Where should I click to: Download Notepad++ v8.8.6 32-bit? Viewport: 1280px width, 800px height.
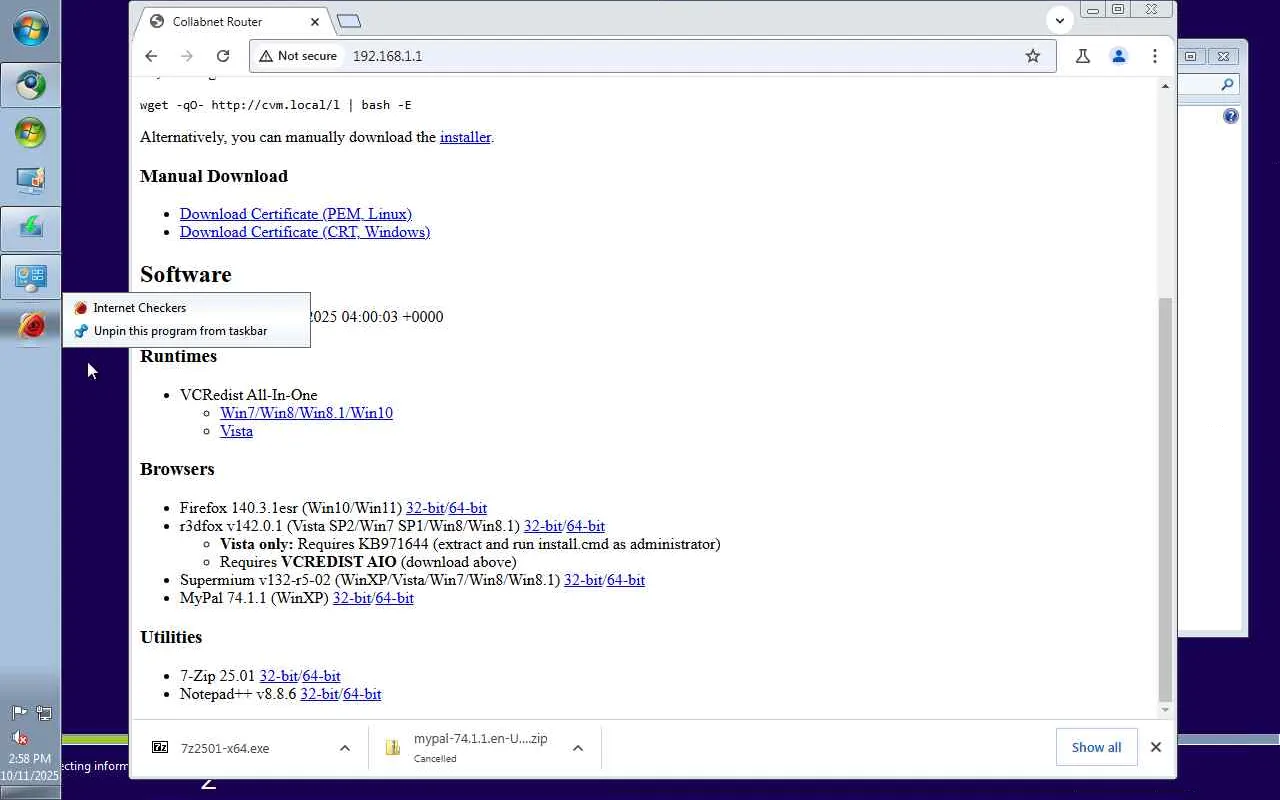click(x=320, y=694)
